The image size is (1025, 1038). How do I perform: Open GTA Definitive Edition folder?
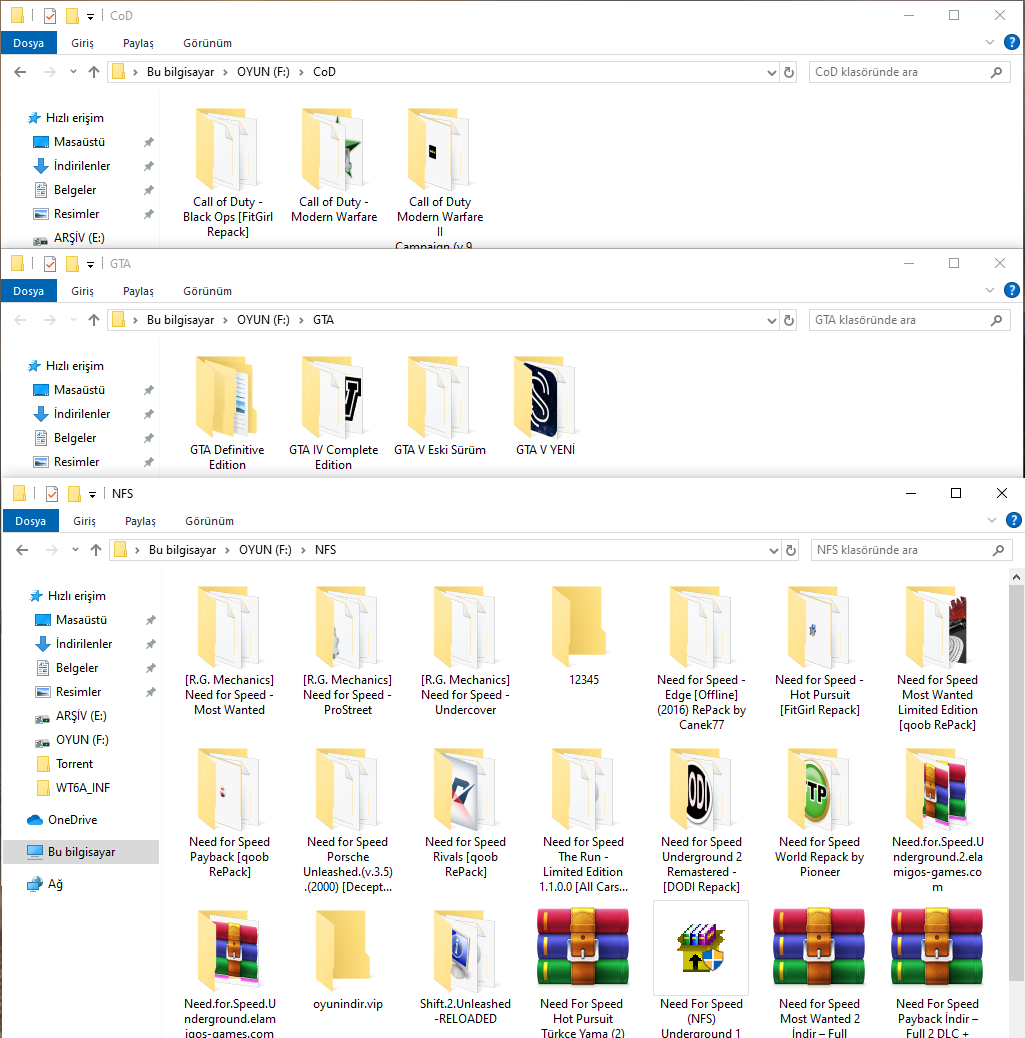click(227, 413)
